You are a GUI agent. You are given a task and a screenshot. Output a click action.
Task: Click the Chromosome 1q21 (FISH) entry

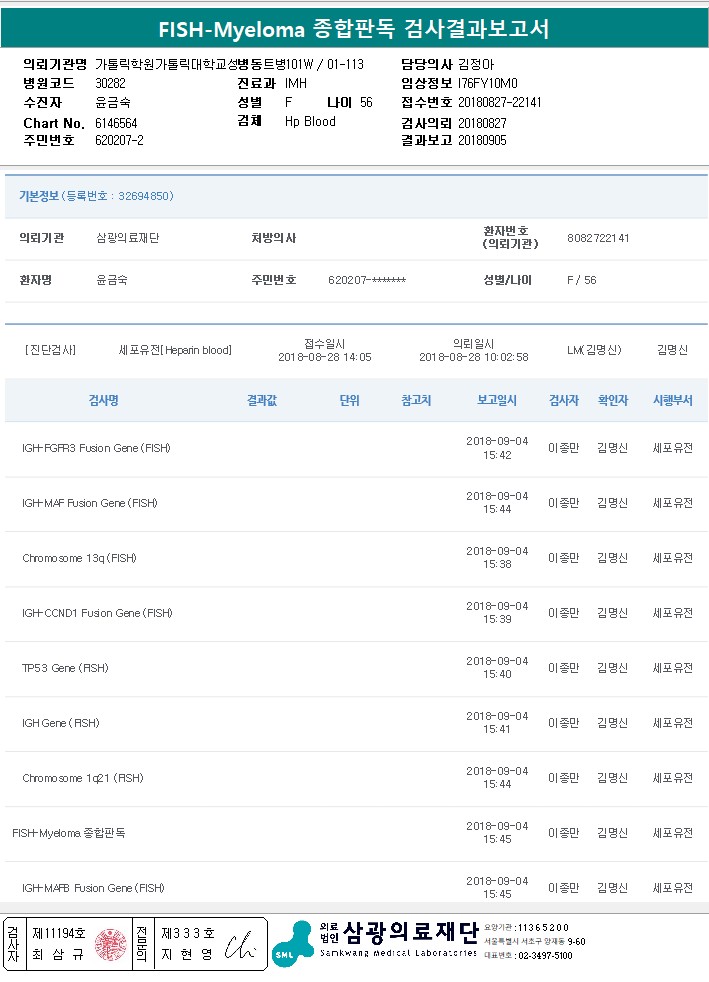(82, 778)
